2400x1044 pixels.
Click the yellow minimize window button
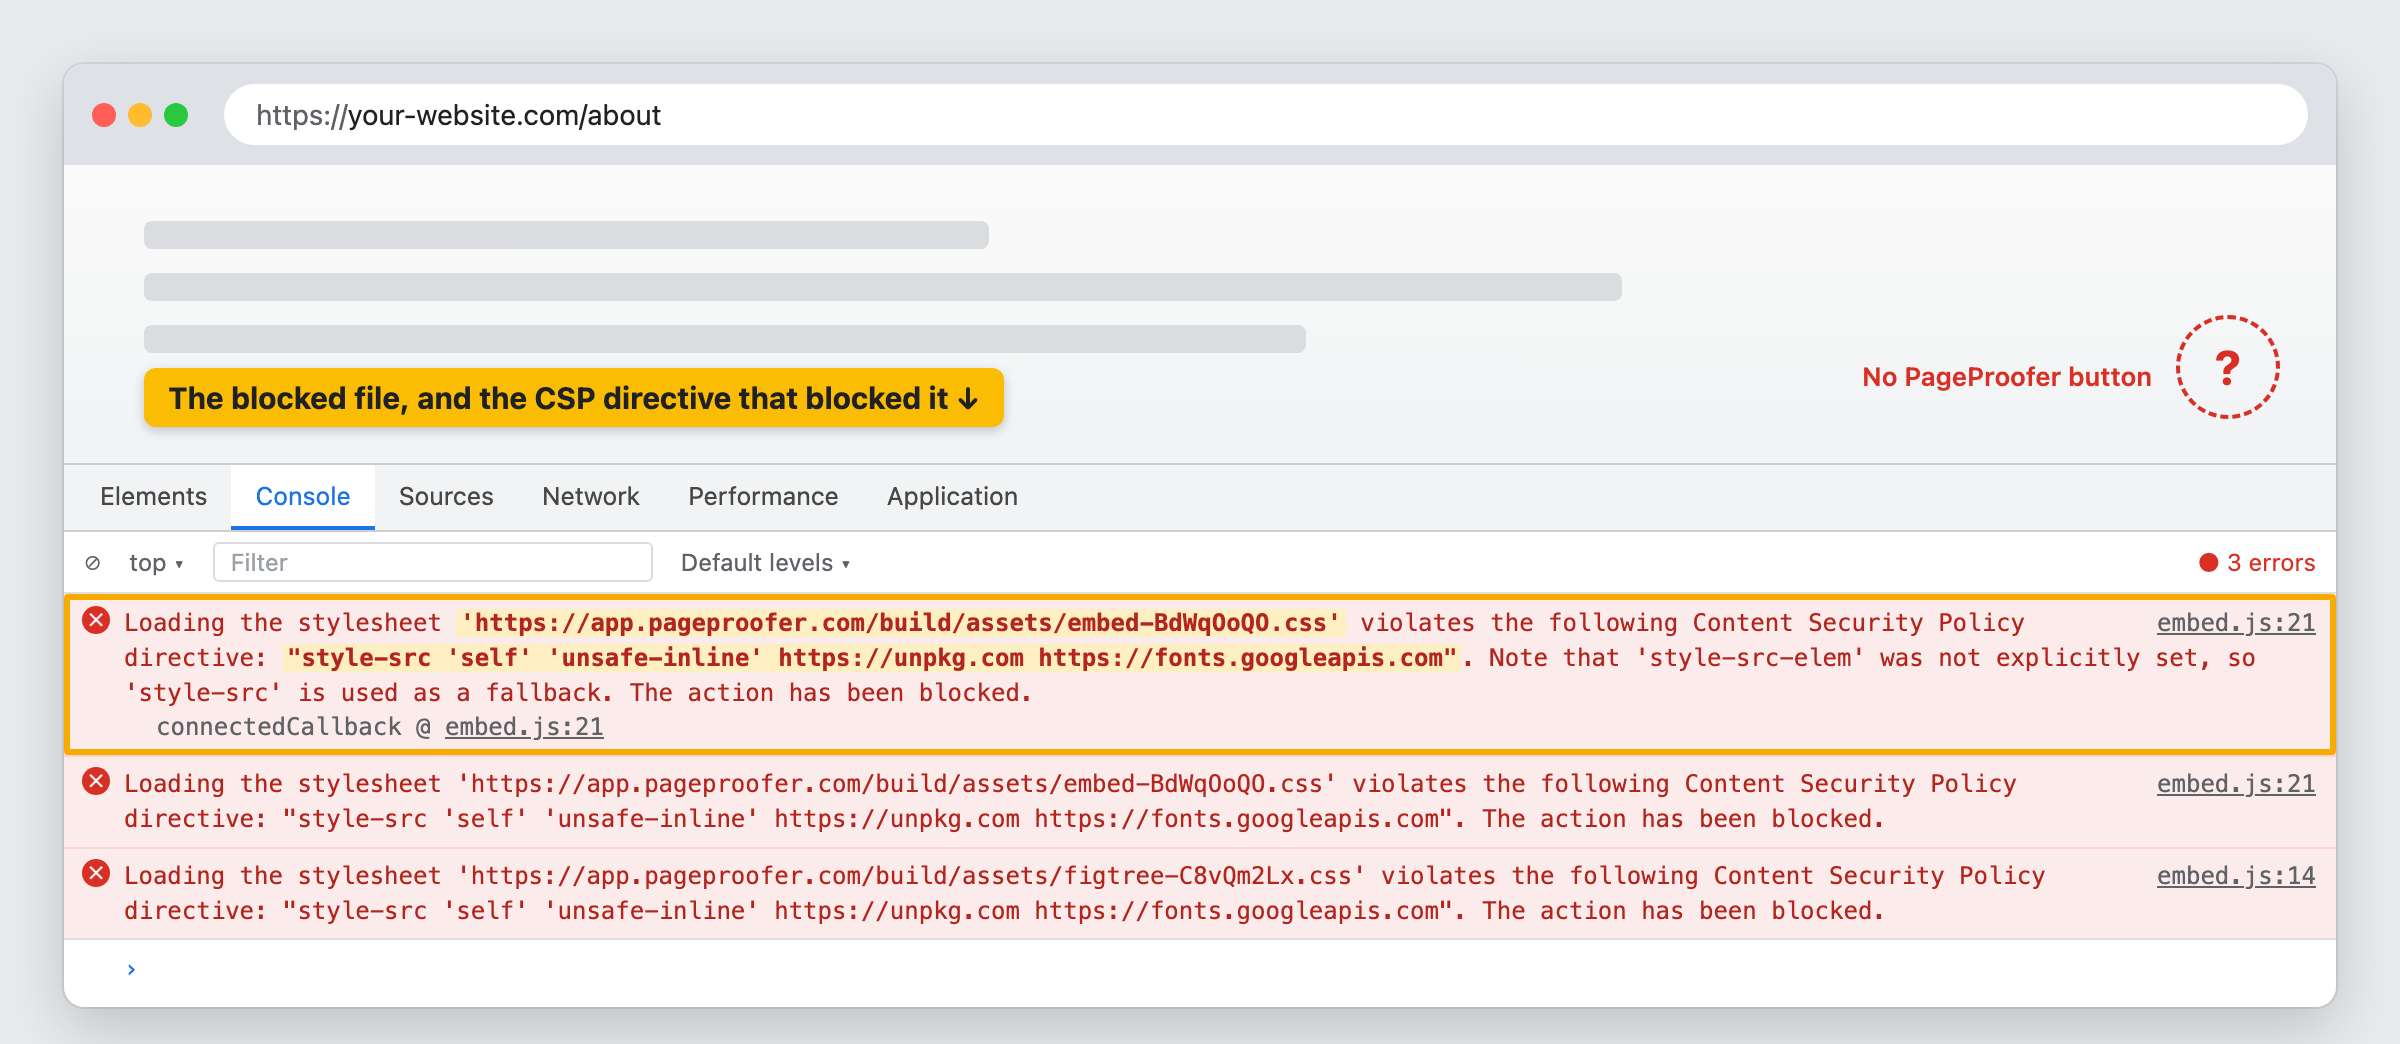coord(140,115)
